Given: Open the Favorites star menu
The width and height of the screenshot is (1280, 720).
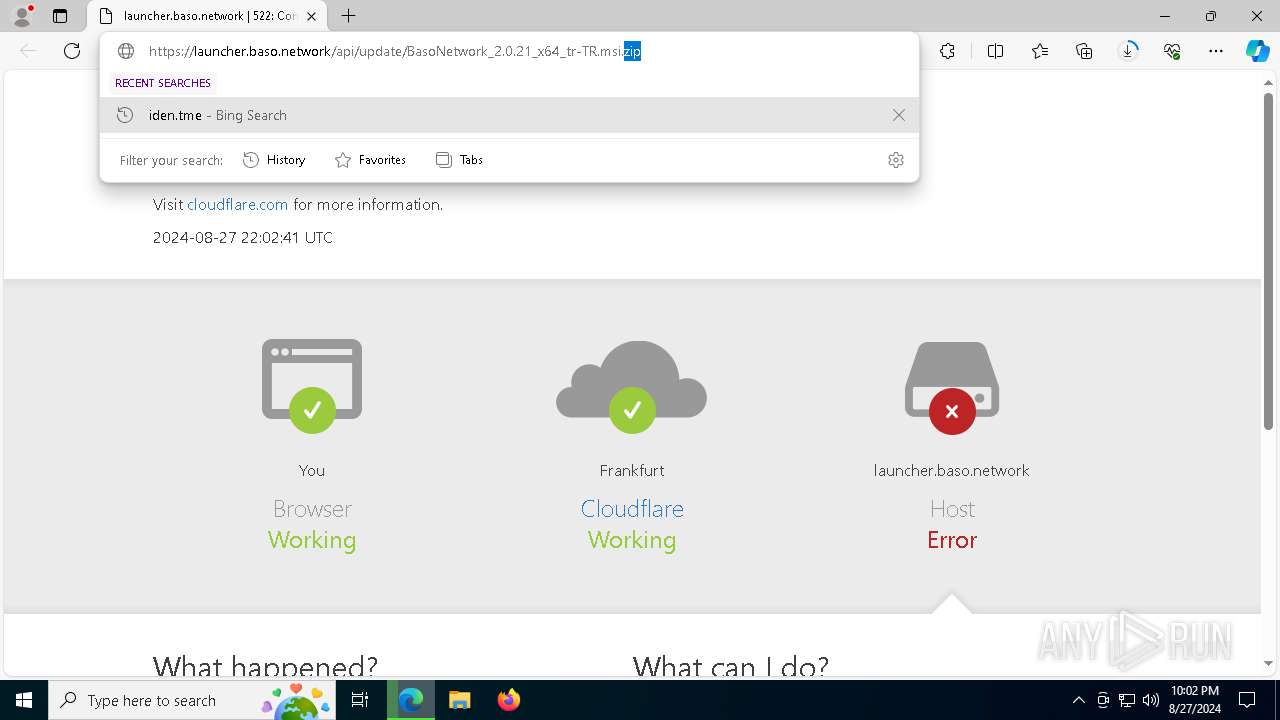Looking at the screenshot, I should (x=1040, y=51).
